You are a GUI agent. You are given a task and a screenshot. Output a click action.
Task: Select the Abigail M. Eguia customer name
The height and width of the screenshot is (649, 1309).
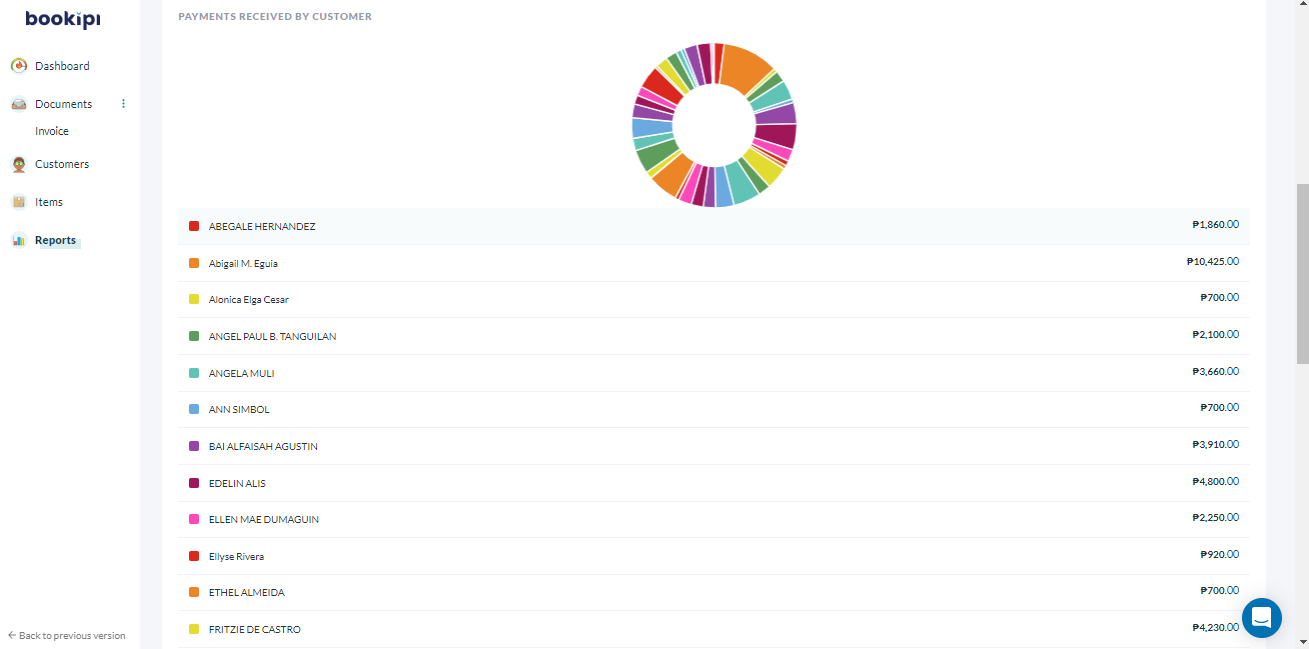point(243,264)
